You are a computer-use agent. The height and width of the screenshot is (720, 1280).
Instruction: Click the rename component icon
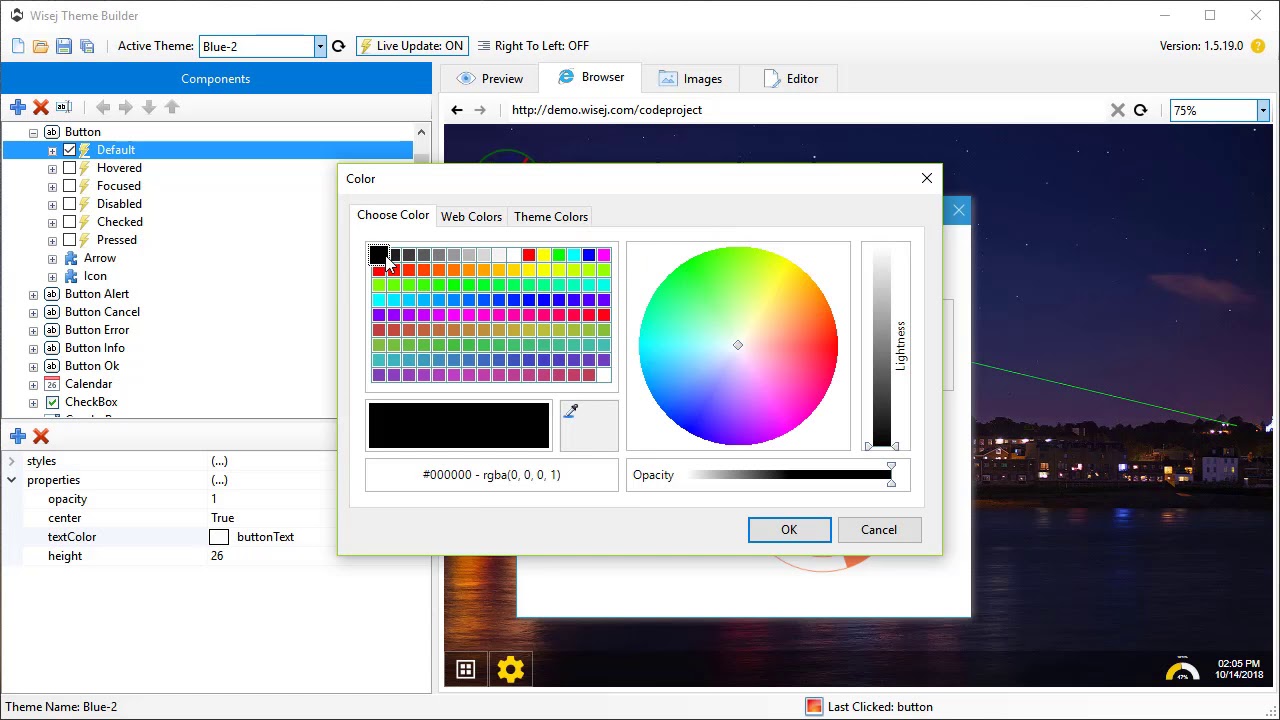point(64,107)
